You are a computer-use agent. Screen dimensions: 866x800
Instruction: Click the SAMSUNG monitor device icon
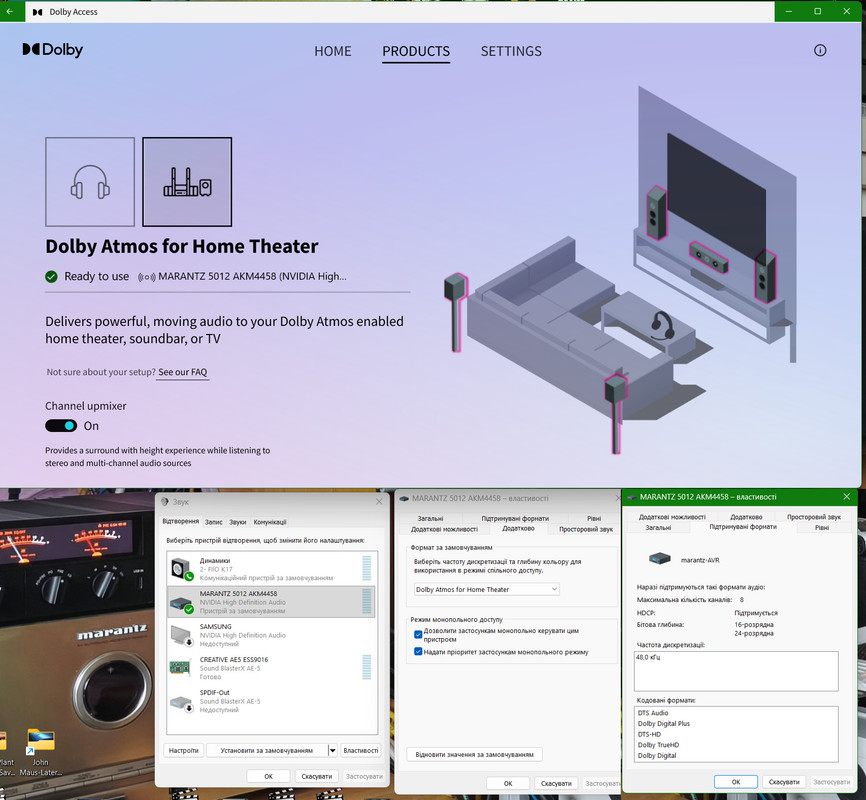(181, 635)
